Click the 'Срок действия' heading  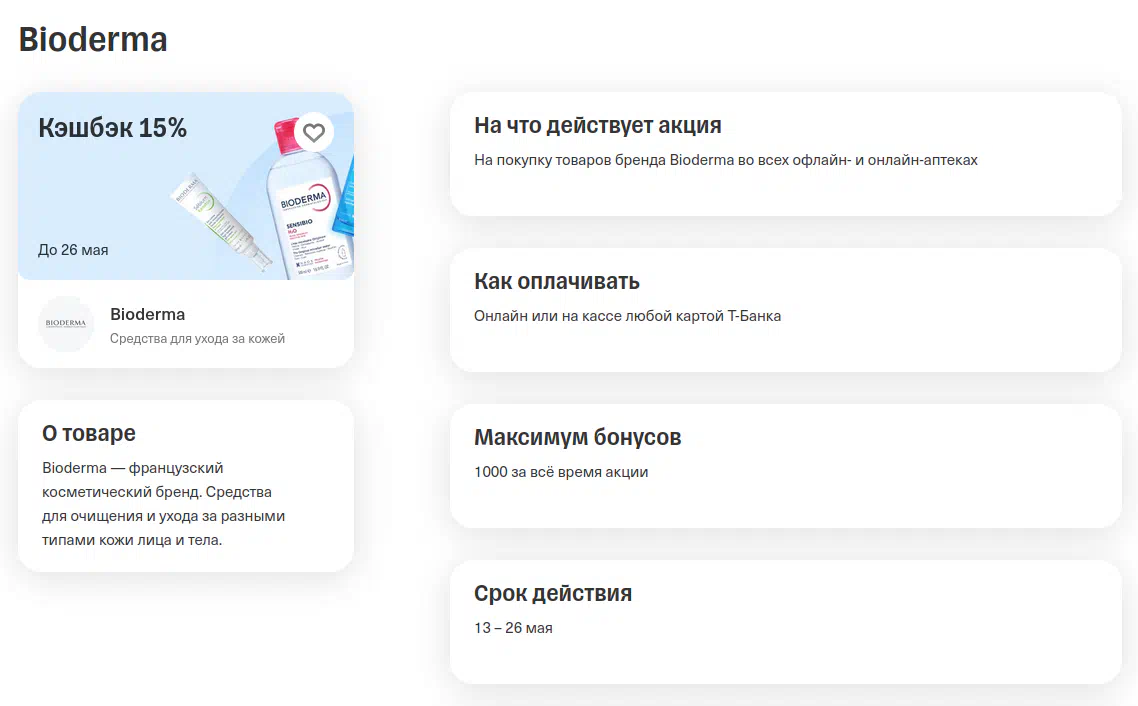[x=553, y=593]
